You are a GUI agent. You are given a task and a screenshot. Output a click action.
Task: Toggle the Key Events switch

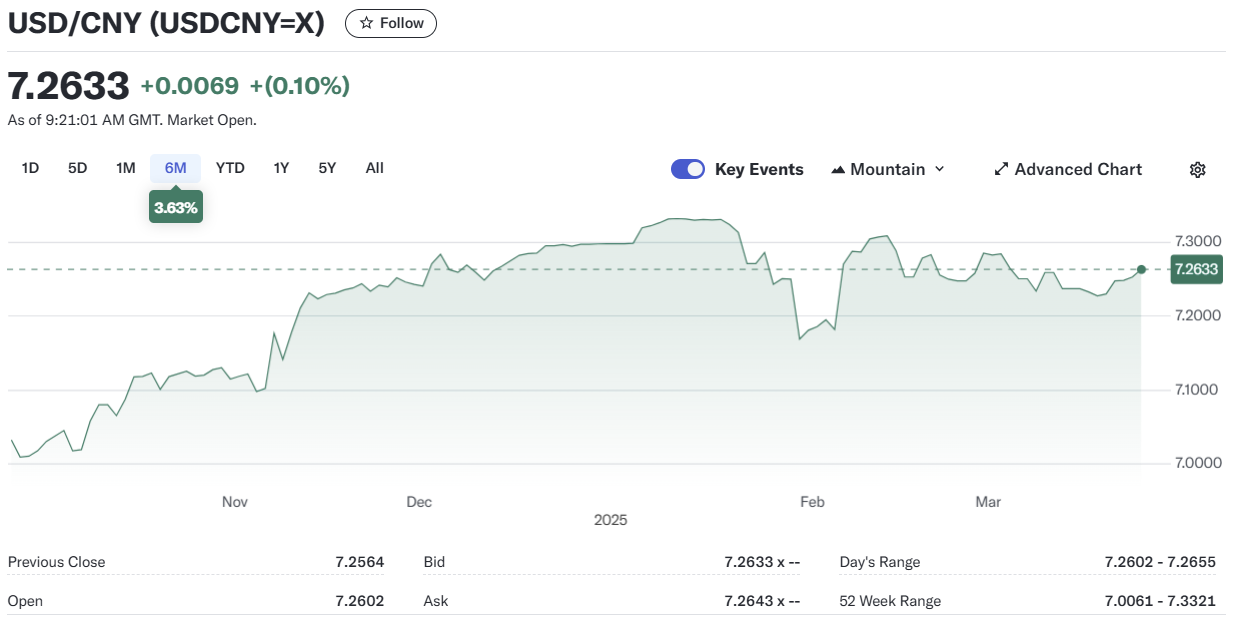tap(688, 169)
